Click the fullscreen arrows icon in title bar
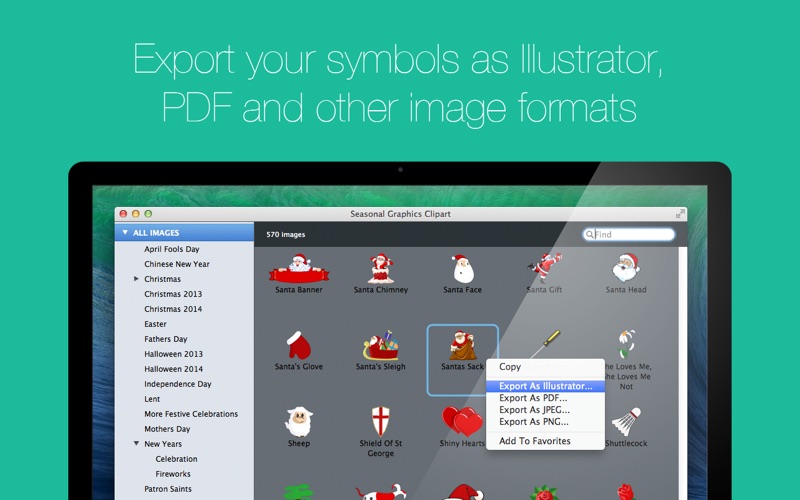The width and height of the screenshot is (800, 500). (680, 214)
